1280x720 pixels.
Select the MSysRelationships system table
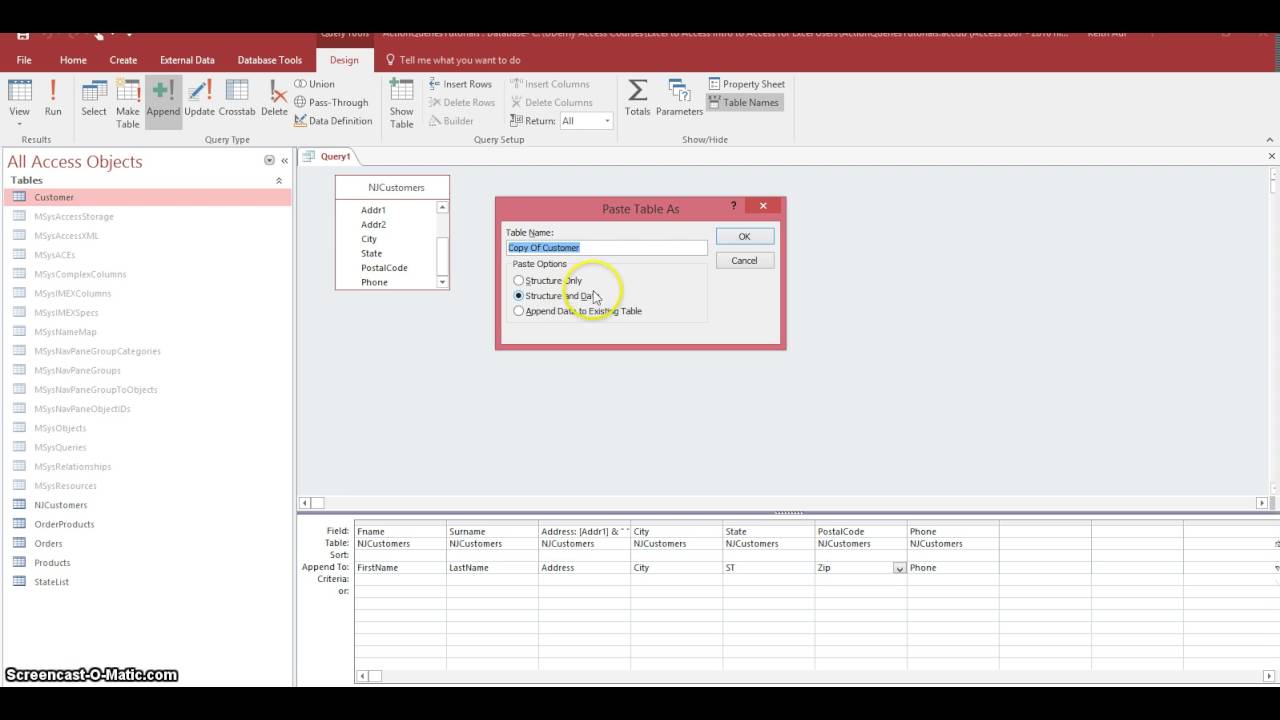148,466
